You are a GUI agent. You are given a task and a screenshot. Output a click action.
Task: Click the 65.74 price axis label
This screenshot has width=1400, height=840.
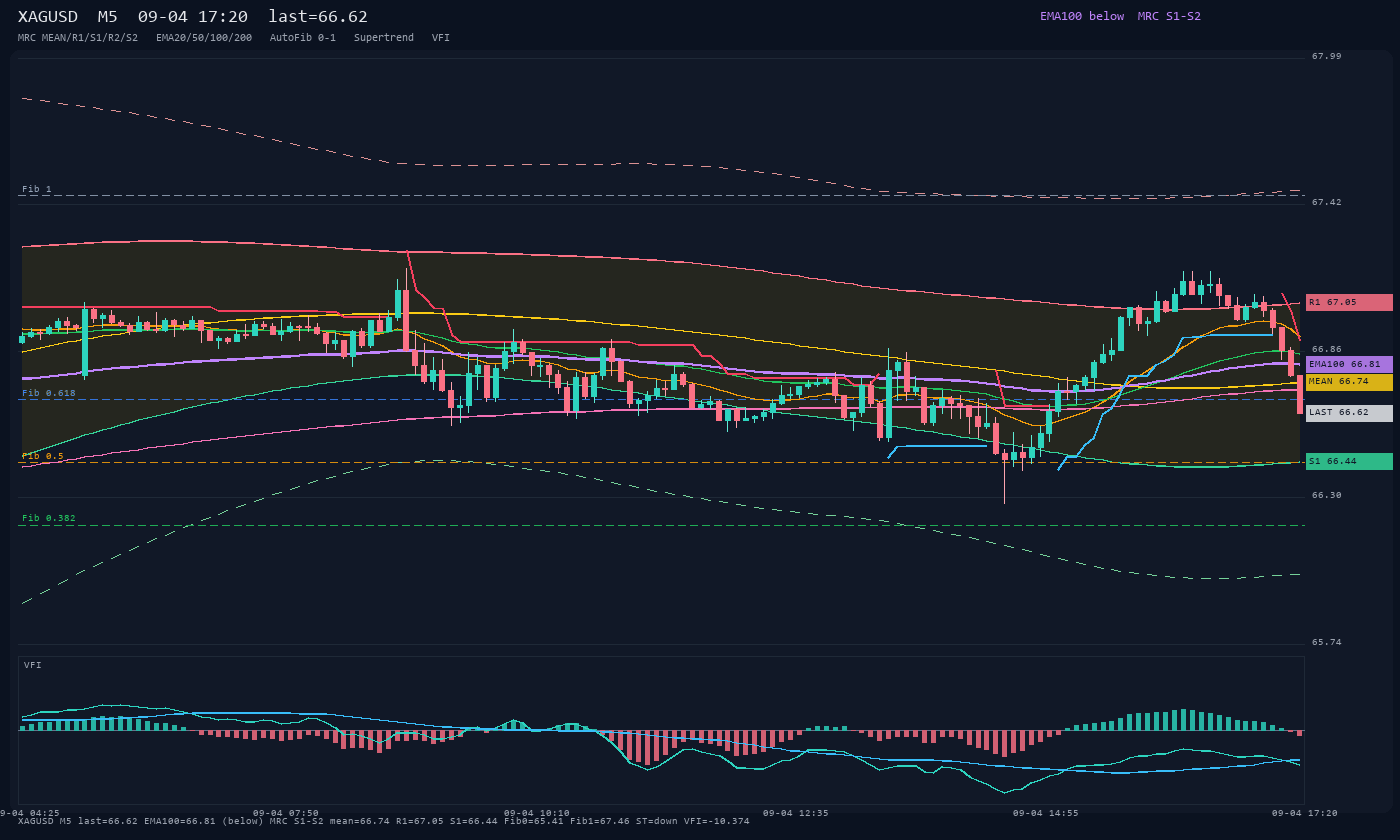(x=1327, y=642)
